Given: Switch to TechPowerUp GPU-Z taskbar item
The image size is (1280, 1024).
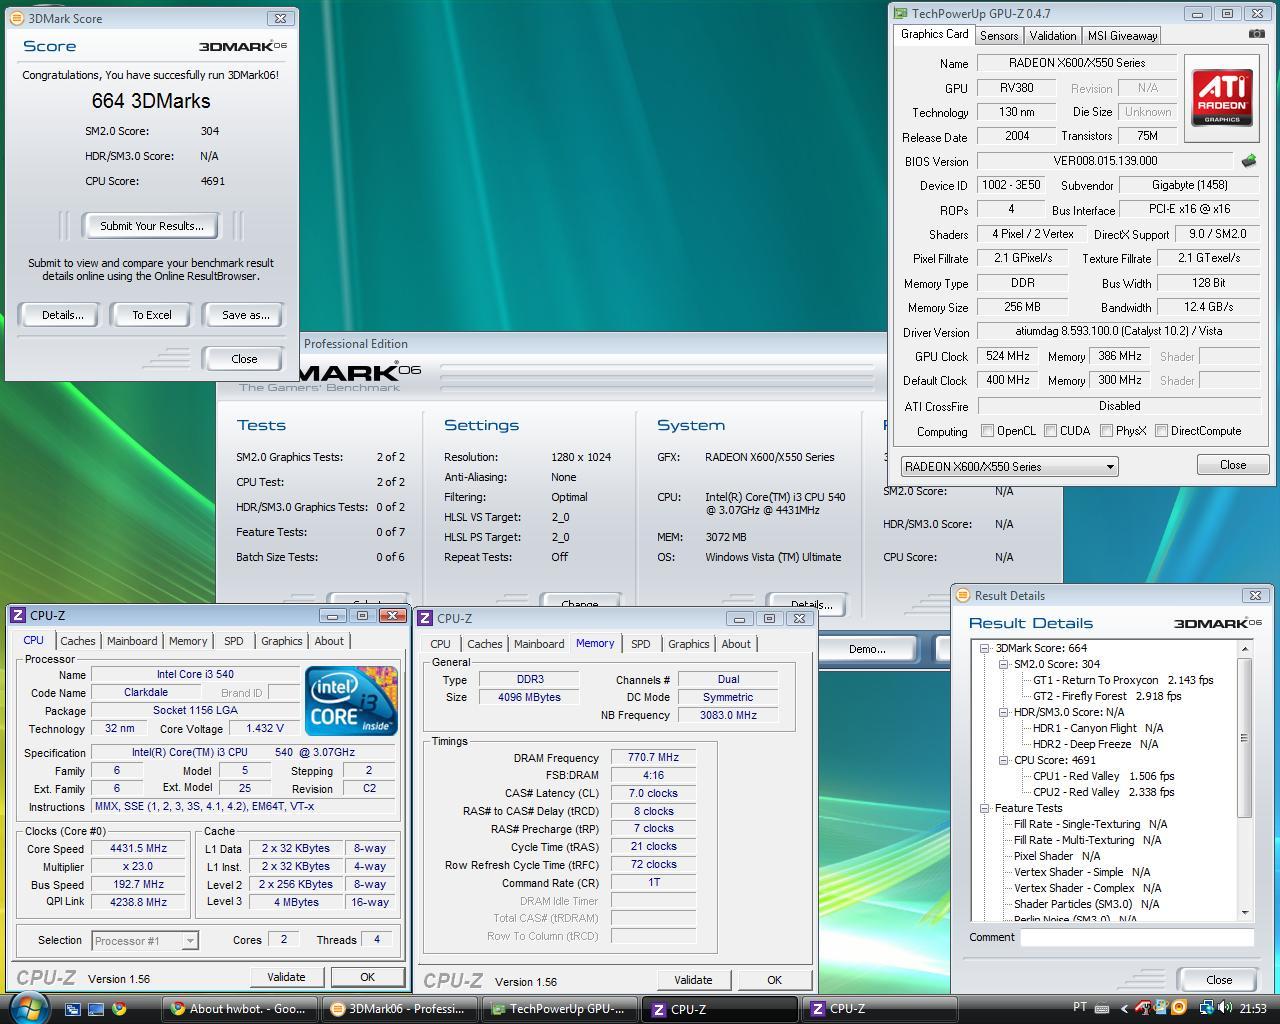Looking at the screenshot, I should [x=558, y=1009].
